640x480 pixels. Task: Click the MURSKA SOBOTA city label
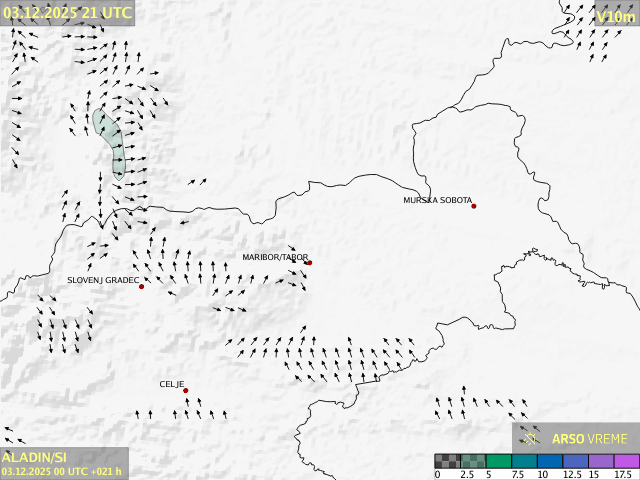pyautogui.click(x=437, y=200)
